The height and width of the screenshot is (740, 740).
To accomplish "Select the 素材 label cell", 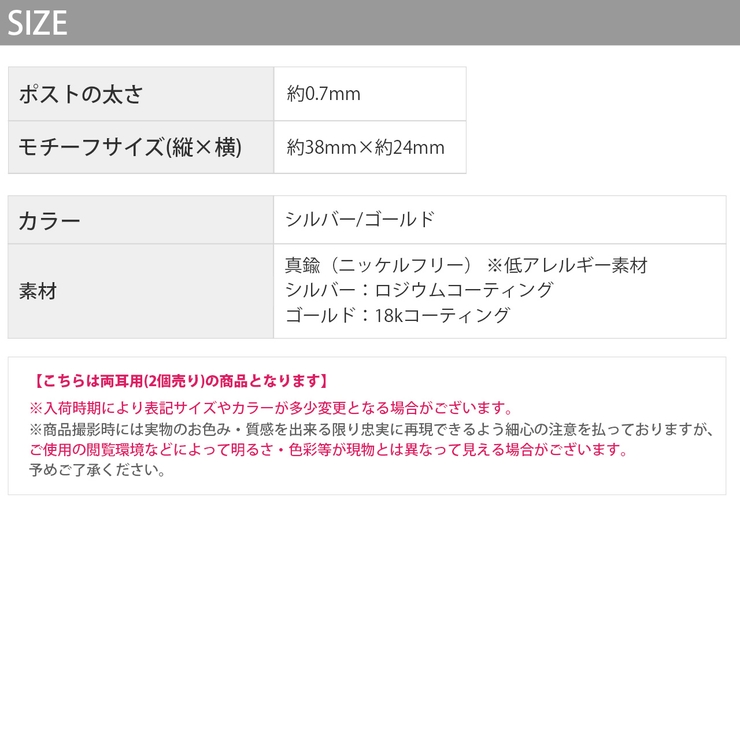I will coord(141,291).
